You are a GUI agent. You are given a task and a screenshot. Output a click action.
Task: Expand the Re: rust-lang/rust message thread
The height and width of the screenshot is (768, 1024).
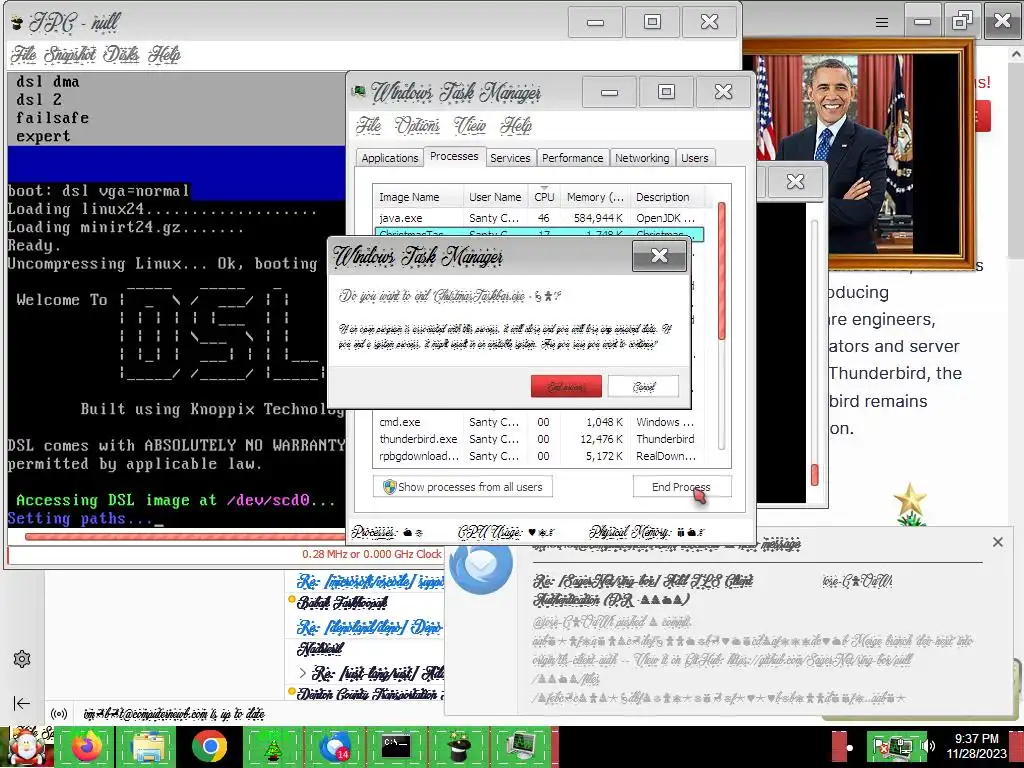tap(302, 672)
